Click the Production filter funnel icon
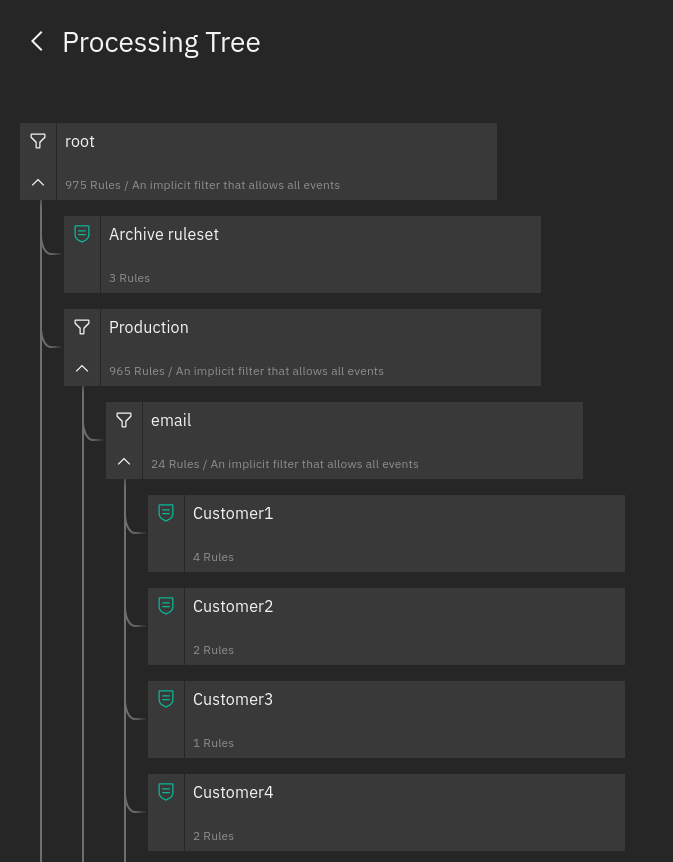 (82, 327)
